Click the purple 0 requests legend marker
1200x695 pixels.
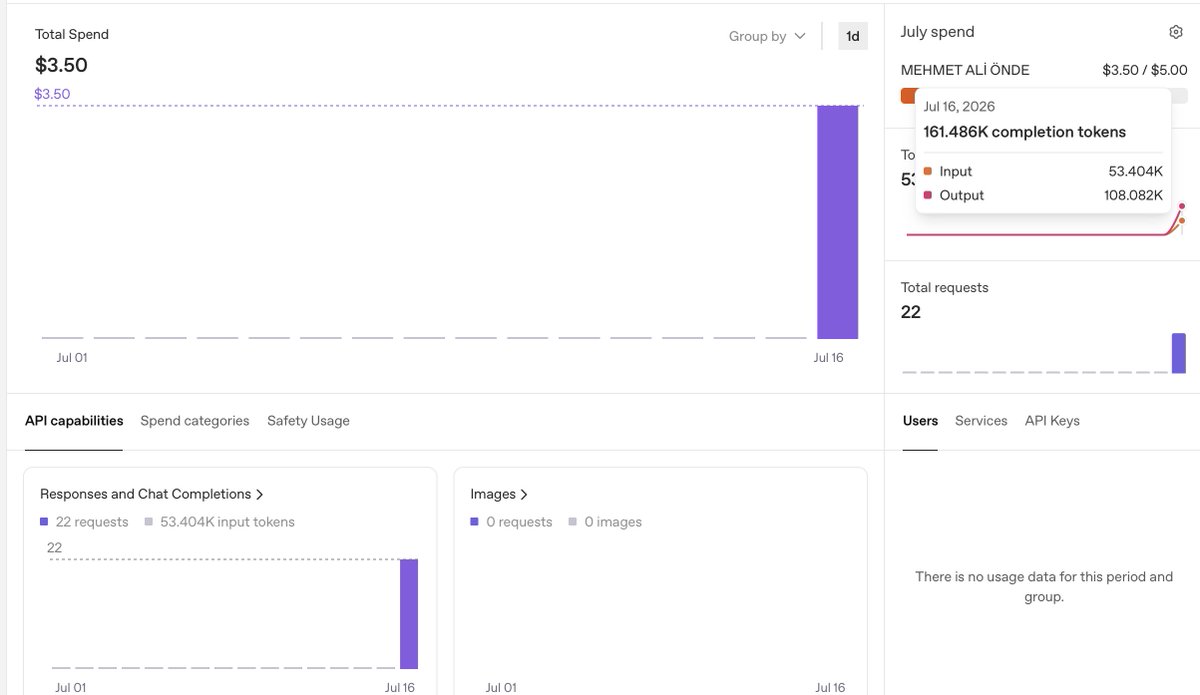[474, 522]
